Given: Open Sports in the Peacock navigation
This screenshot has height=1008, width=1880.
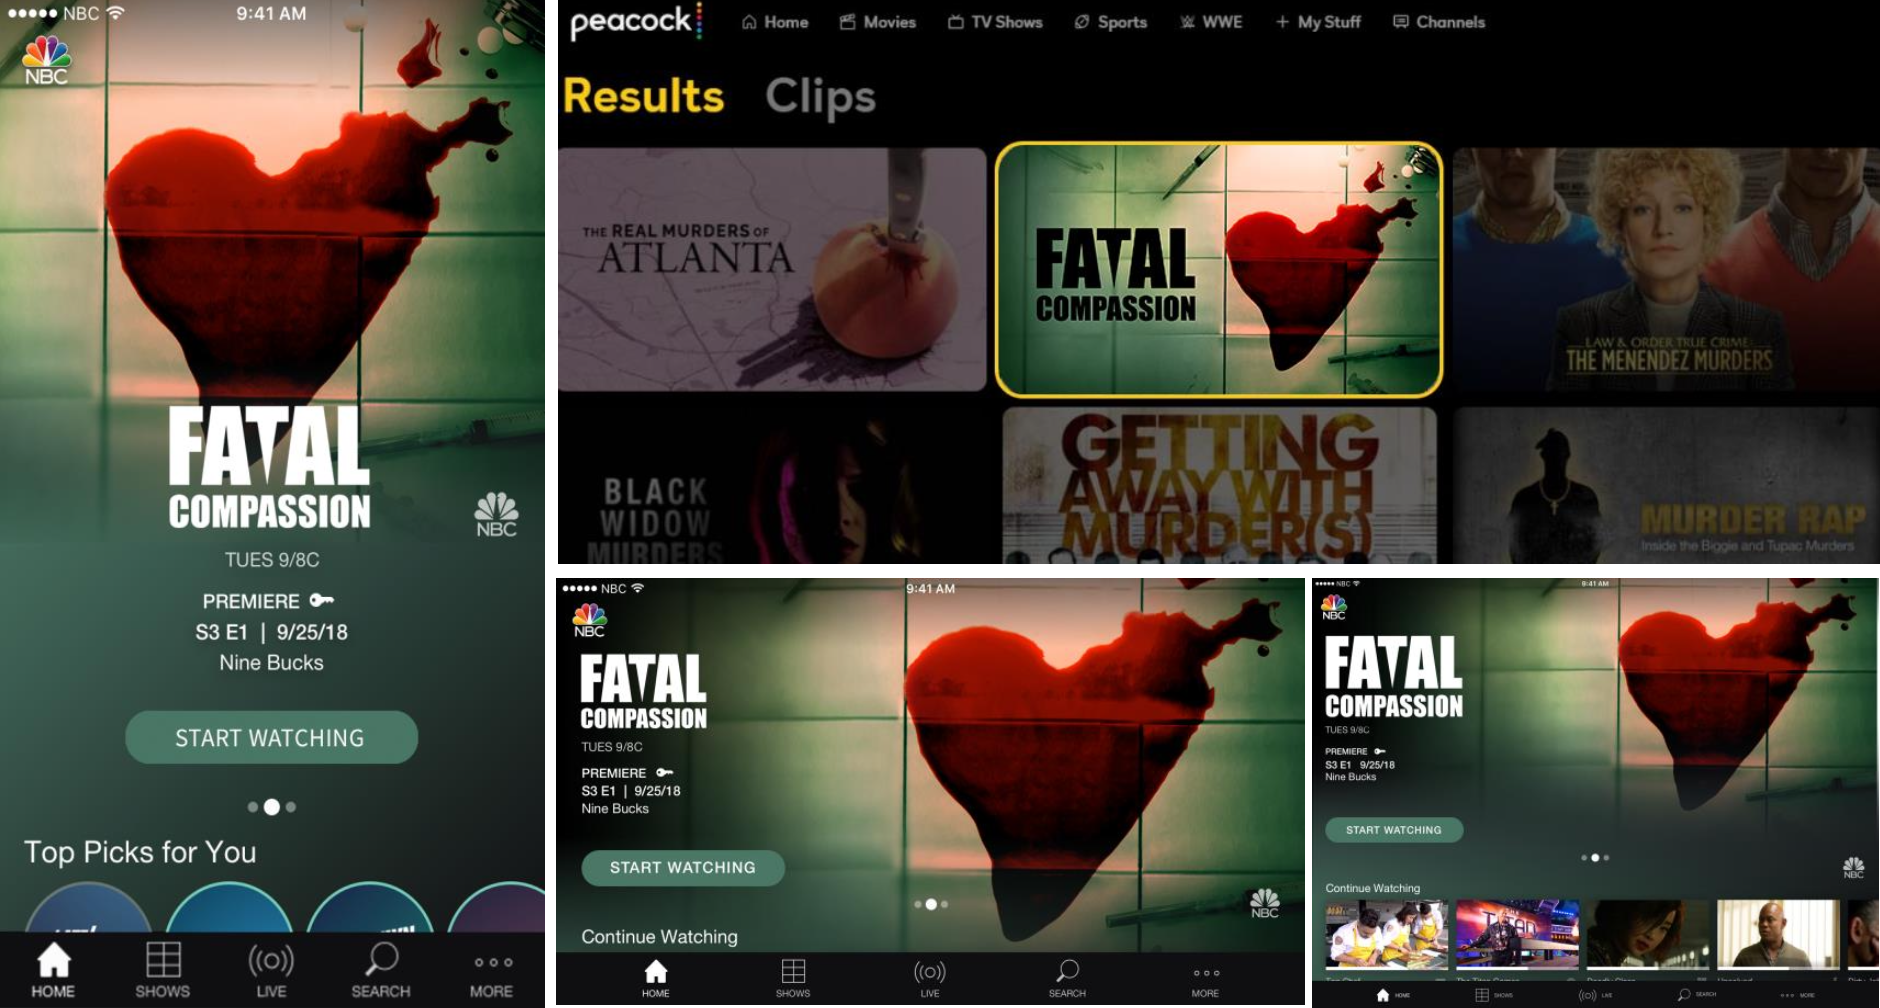Looking at the screenshot, I should (x=1110, y=22).
